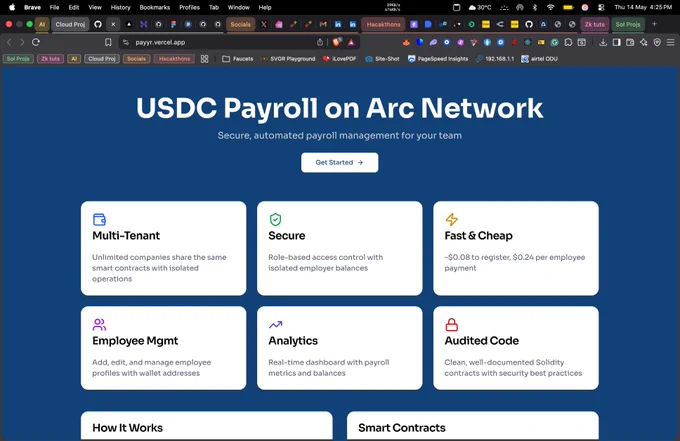This screenshot has width=680, height=441.
Task: Open the share icon in the address bar
Action: (x=320, y=42)
